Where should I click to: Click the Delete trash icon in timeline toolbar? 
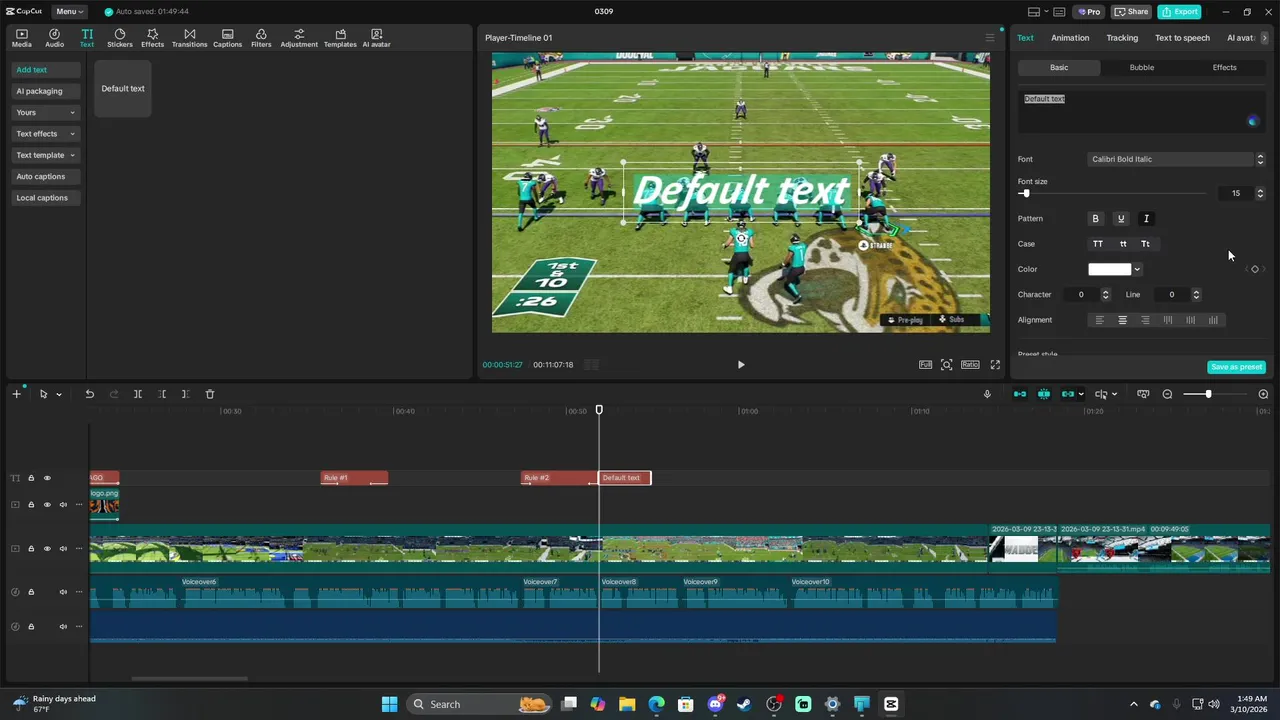210,394
